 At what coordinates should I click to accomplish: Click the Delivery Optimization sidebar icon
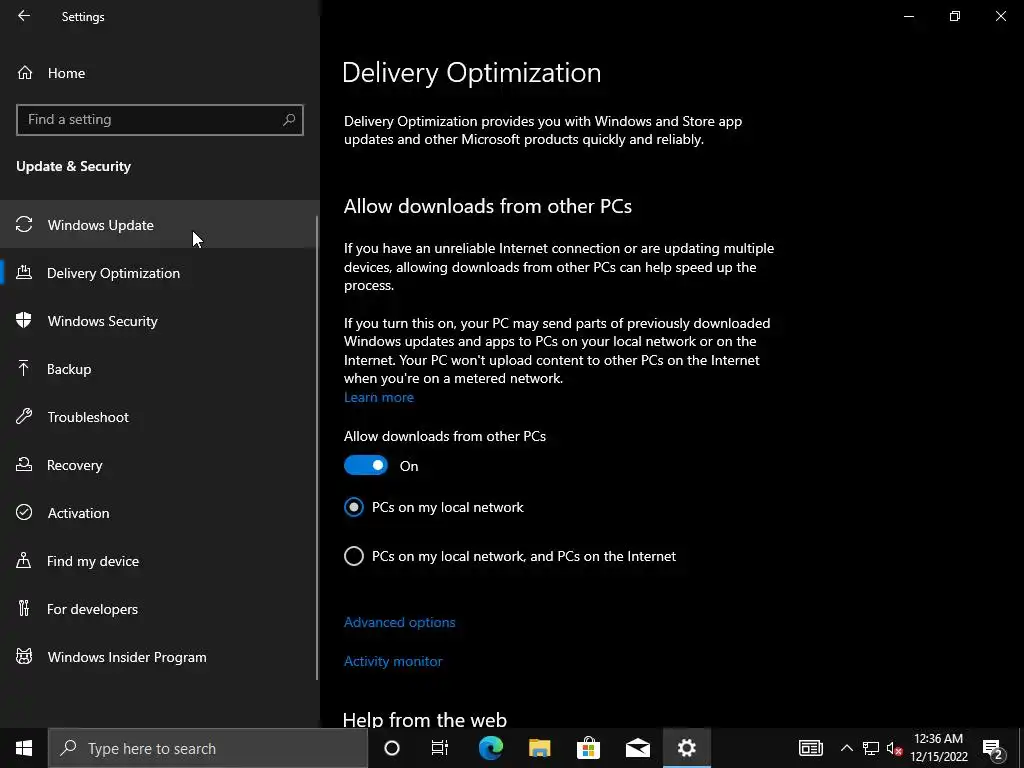(24, 272)
